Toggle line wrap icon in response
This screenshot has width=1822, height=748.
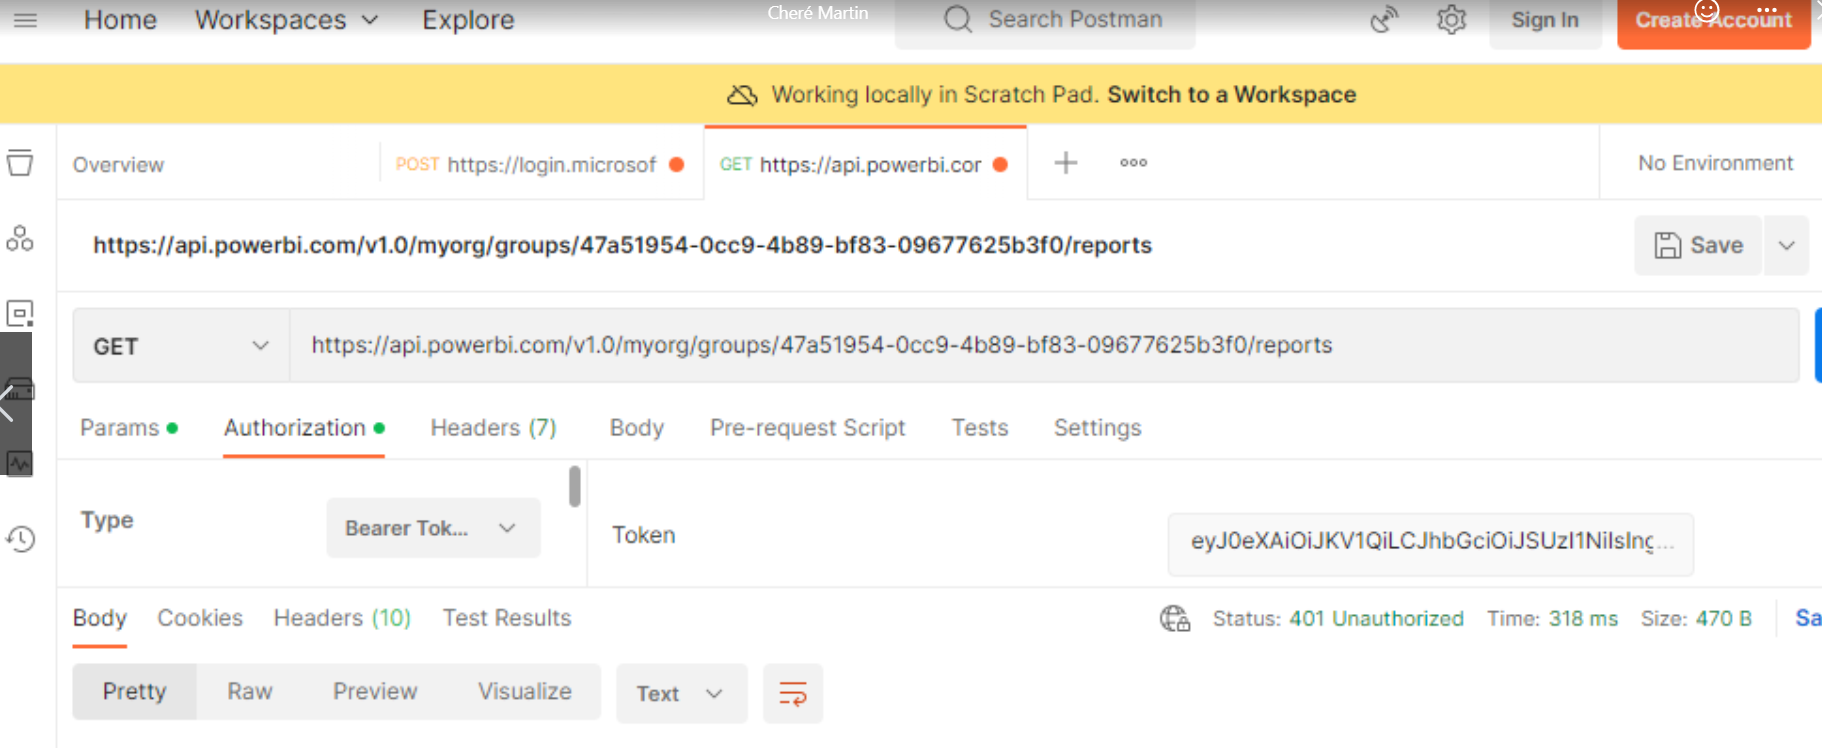pyautogui.click(x=793, y=693)
